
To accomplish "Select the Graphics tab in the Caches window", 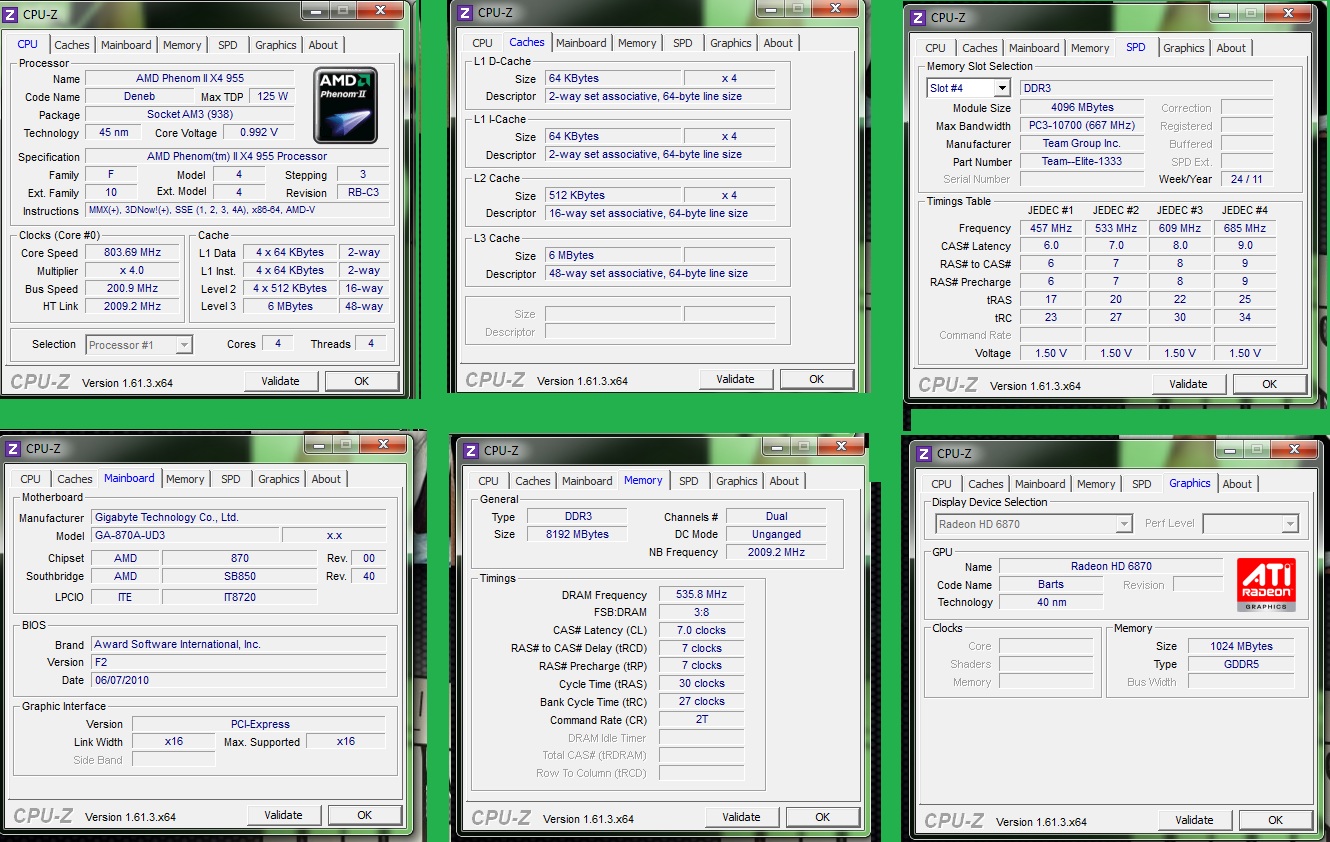I will (731, 43).
